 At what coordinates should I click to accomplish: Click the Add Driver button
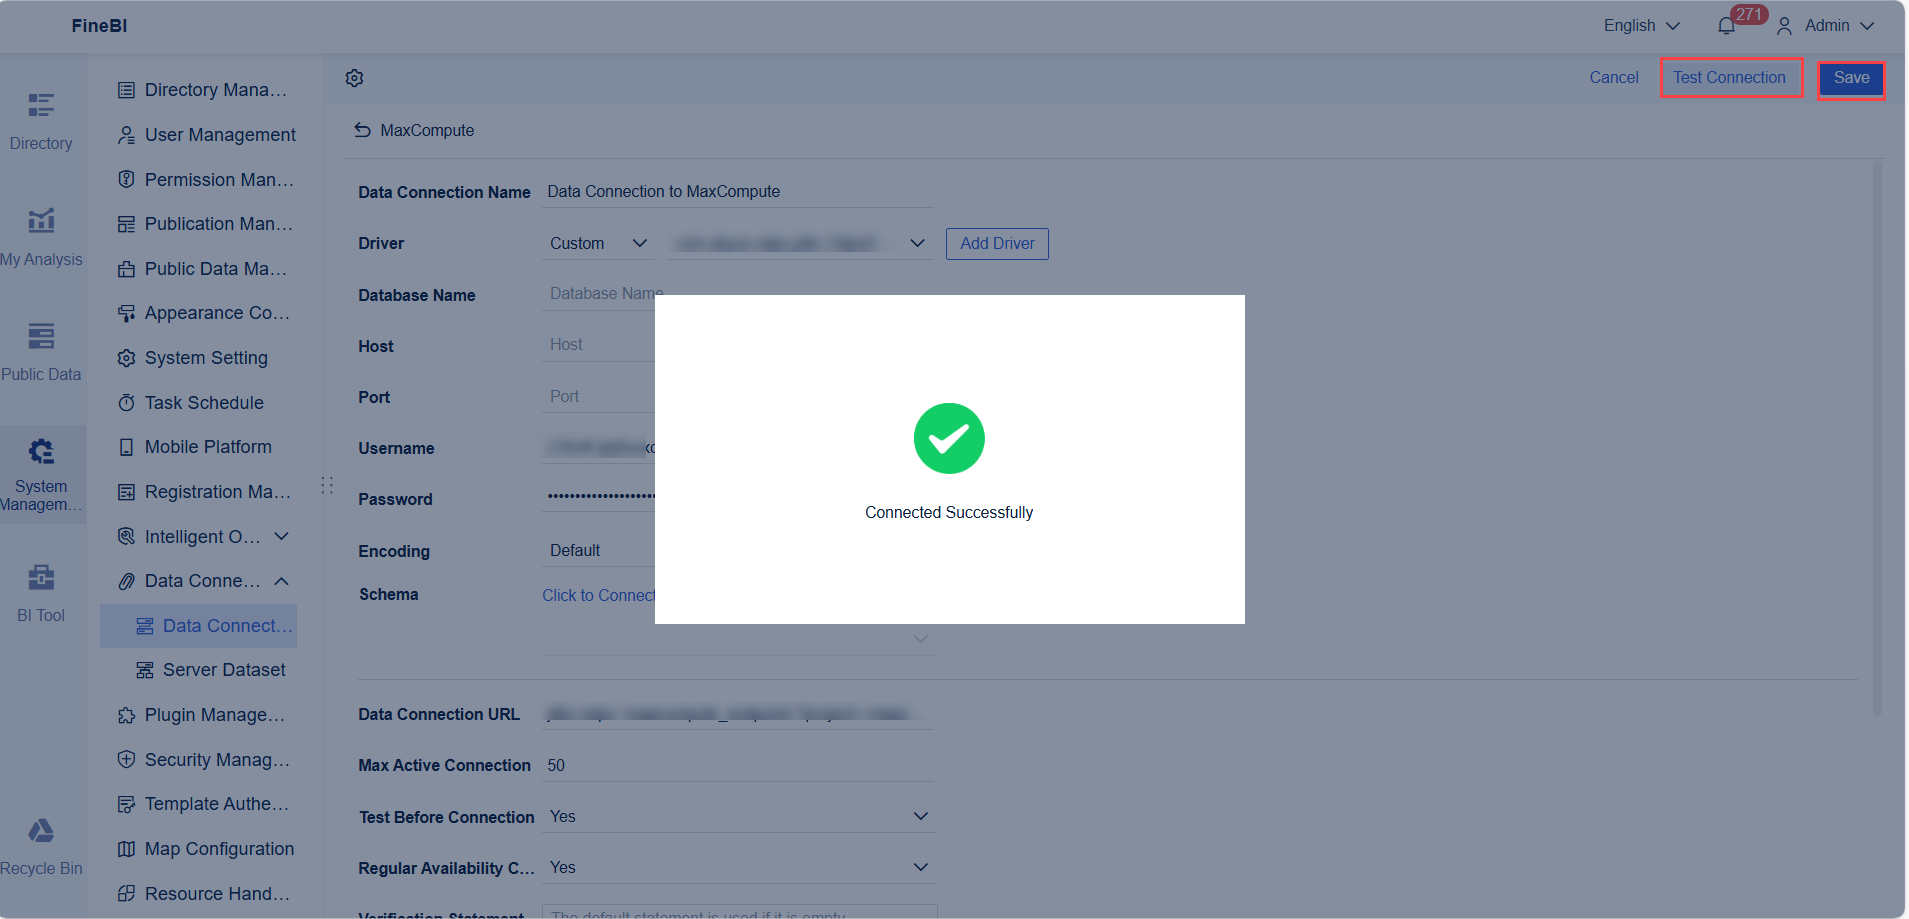click(997, 244)
